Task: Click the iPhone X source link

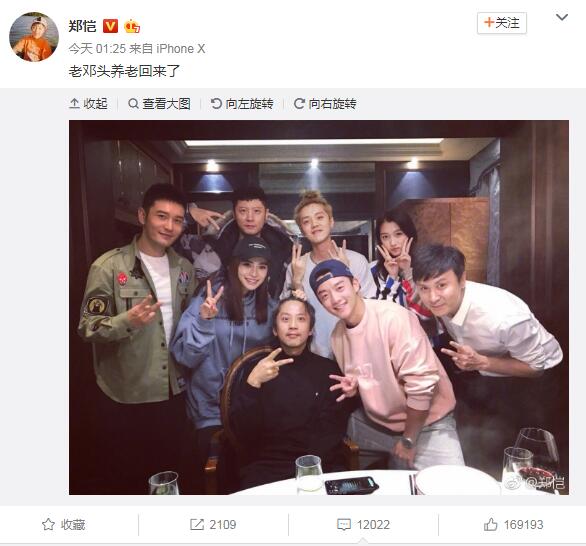Action: coord(181,49)
